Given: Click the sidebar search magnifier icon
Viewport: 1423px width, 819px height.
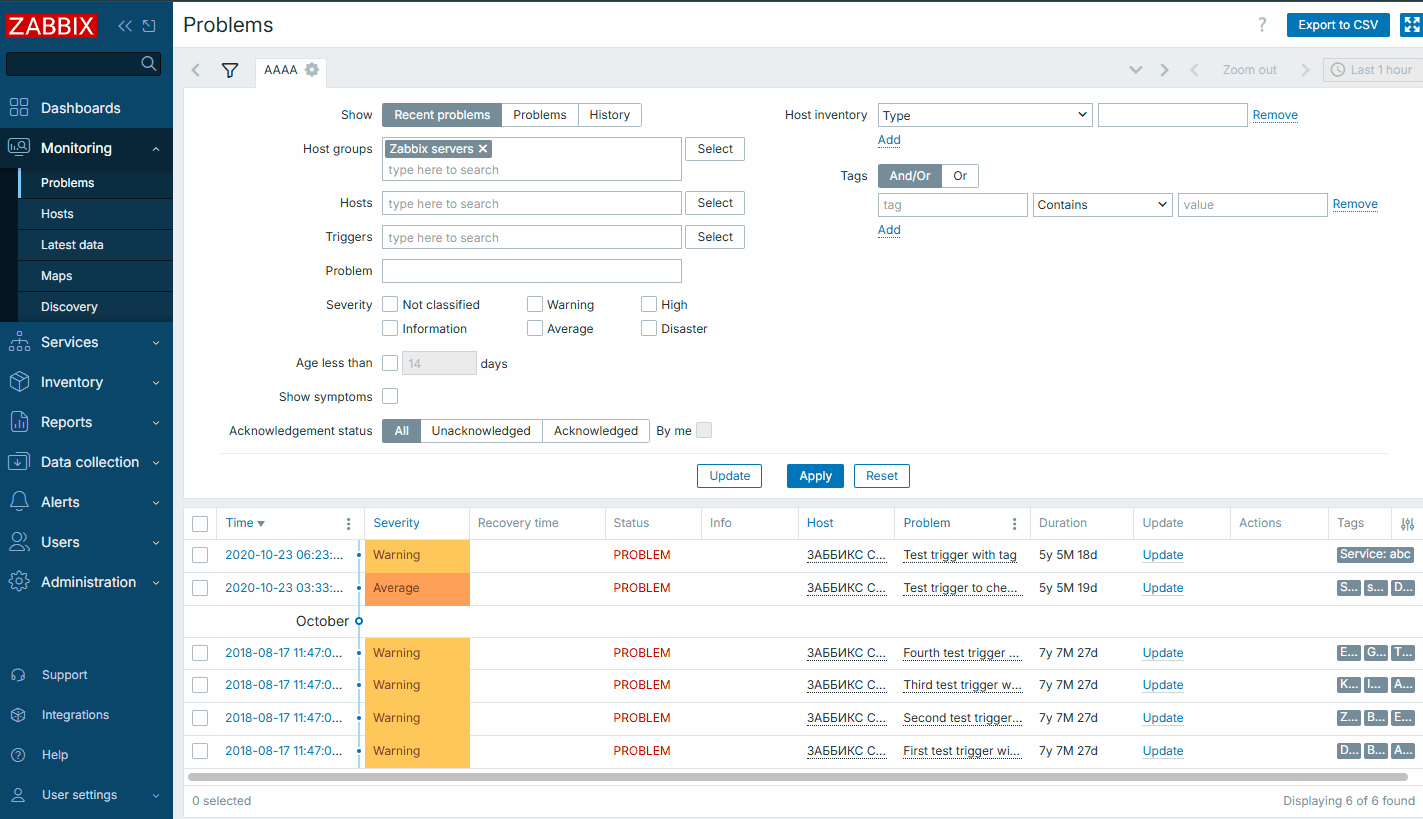Looking at the screenshot, I should click(x=149, y=64).
